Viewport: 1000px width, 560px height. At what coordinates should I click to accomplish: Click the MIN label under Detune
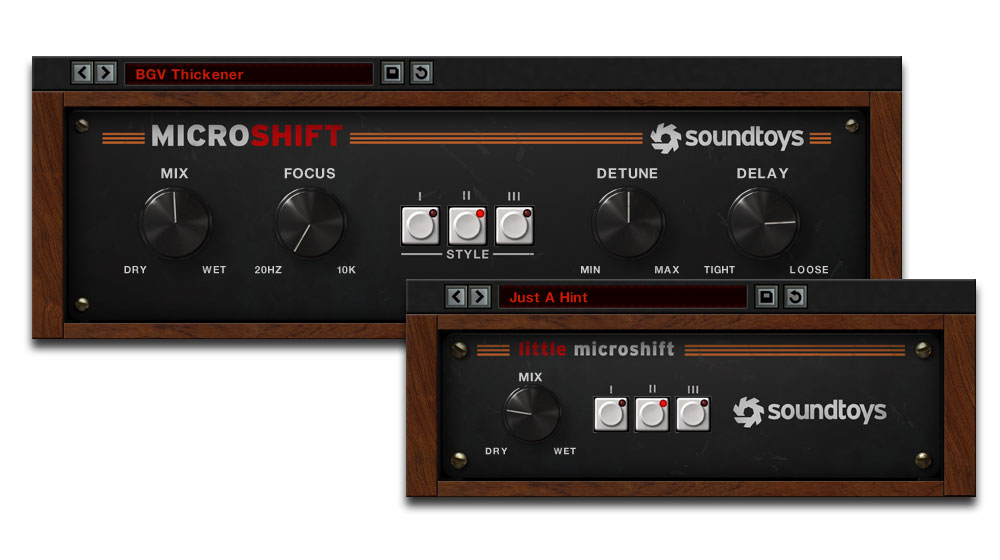tap(591, 270)
